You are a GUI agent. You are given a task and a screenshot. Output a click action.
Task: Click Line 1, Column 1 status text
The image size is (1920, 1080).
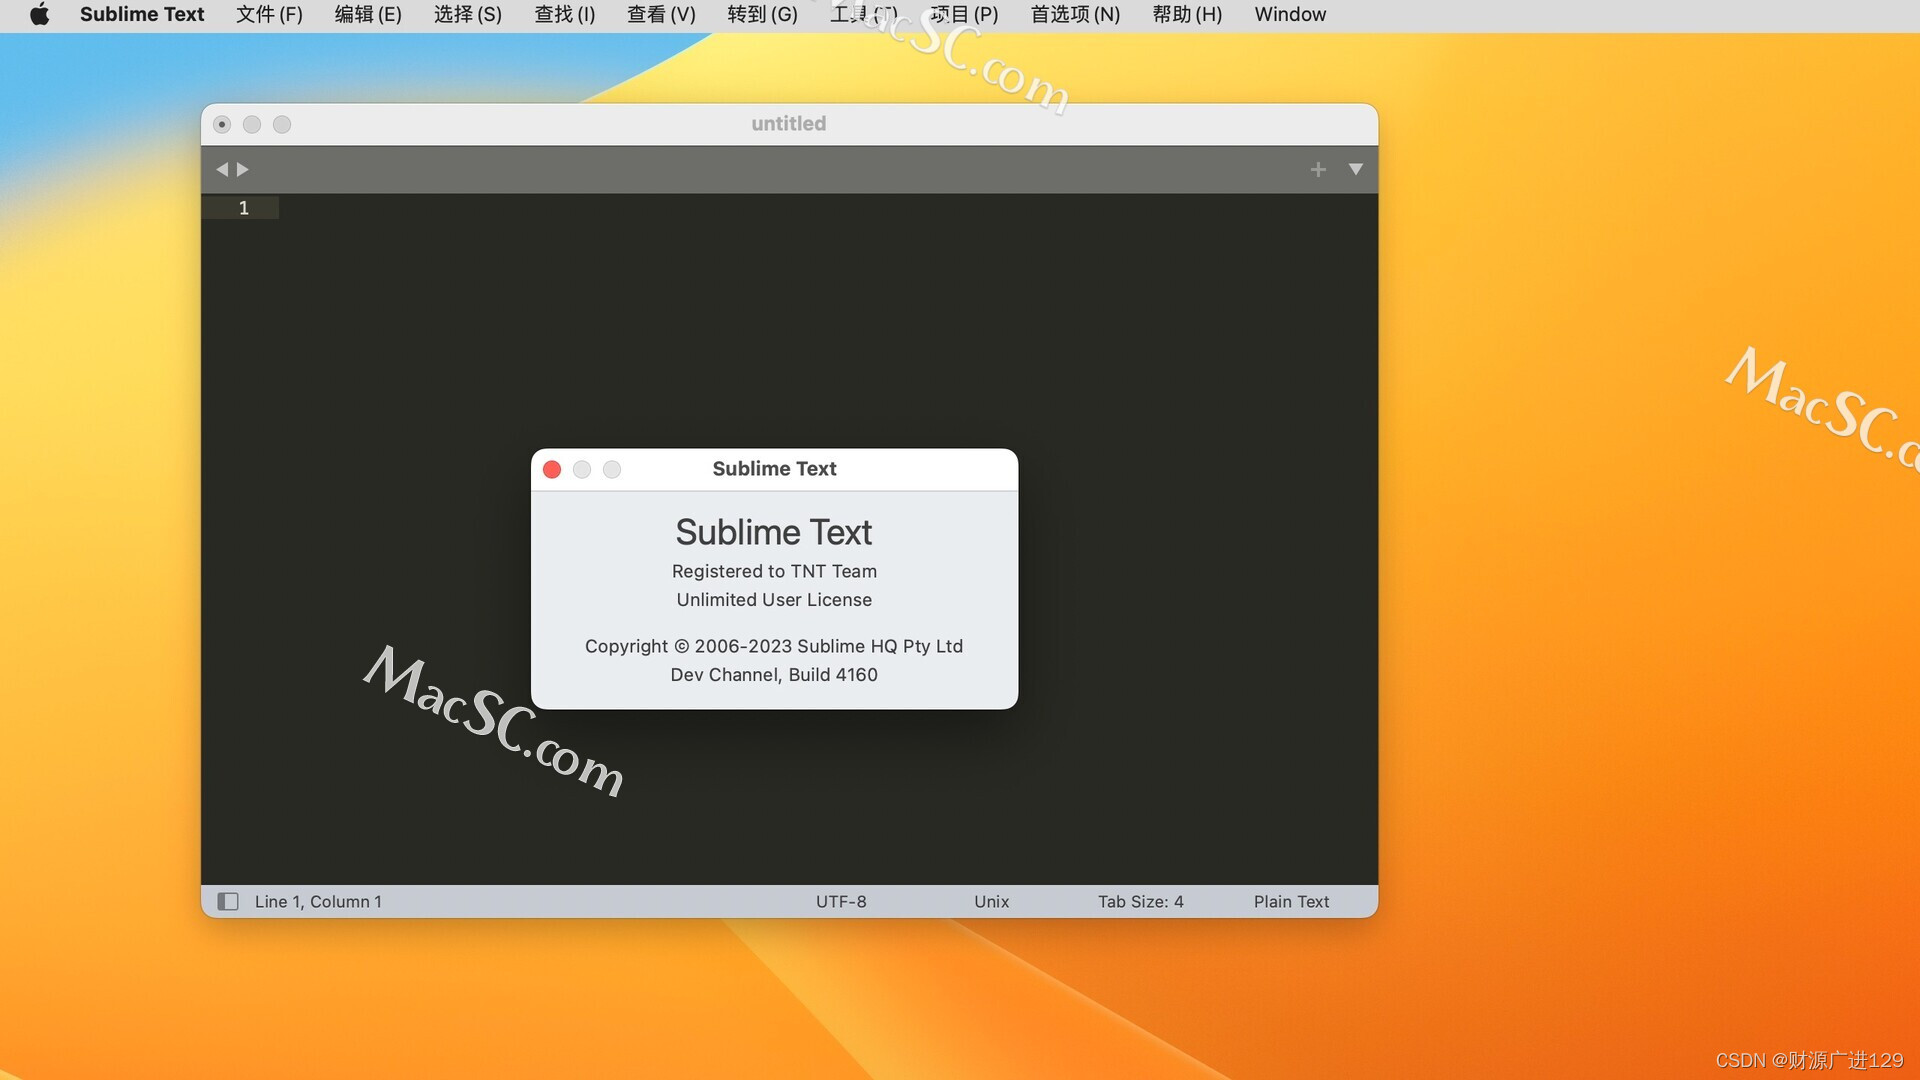pos(318,901)
